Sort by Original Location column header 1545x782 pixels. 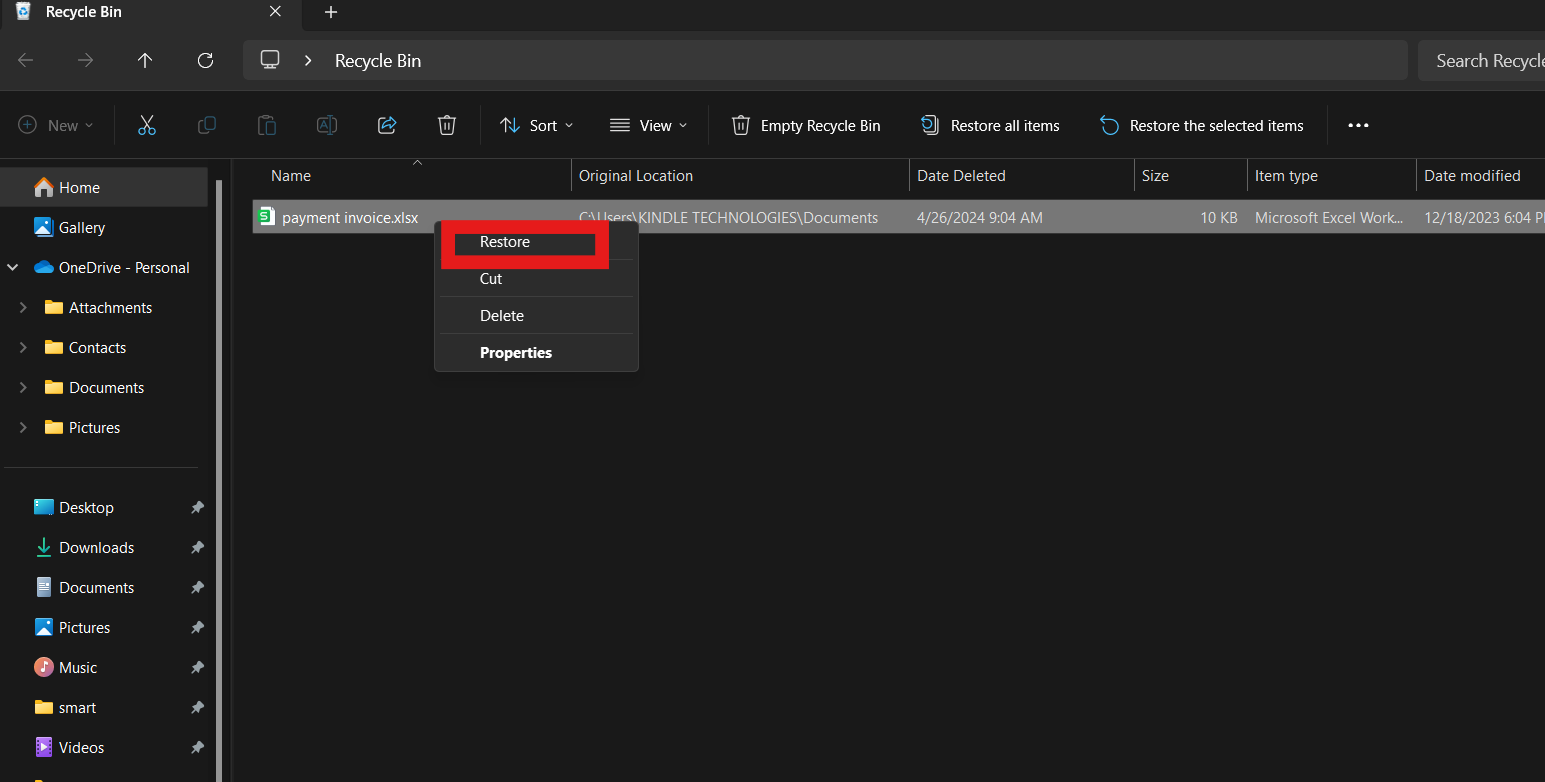740,176
